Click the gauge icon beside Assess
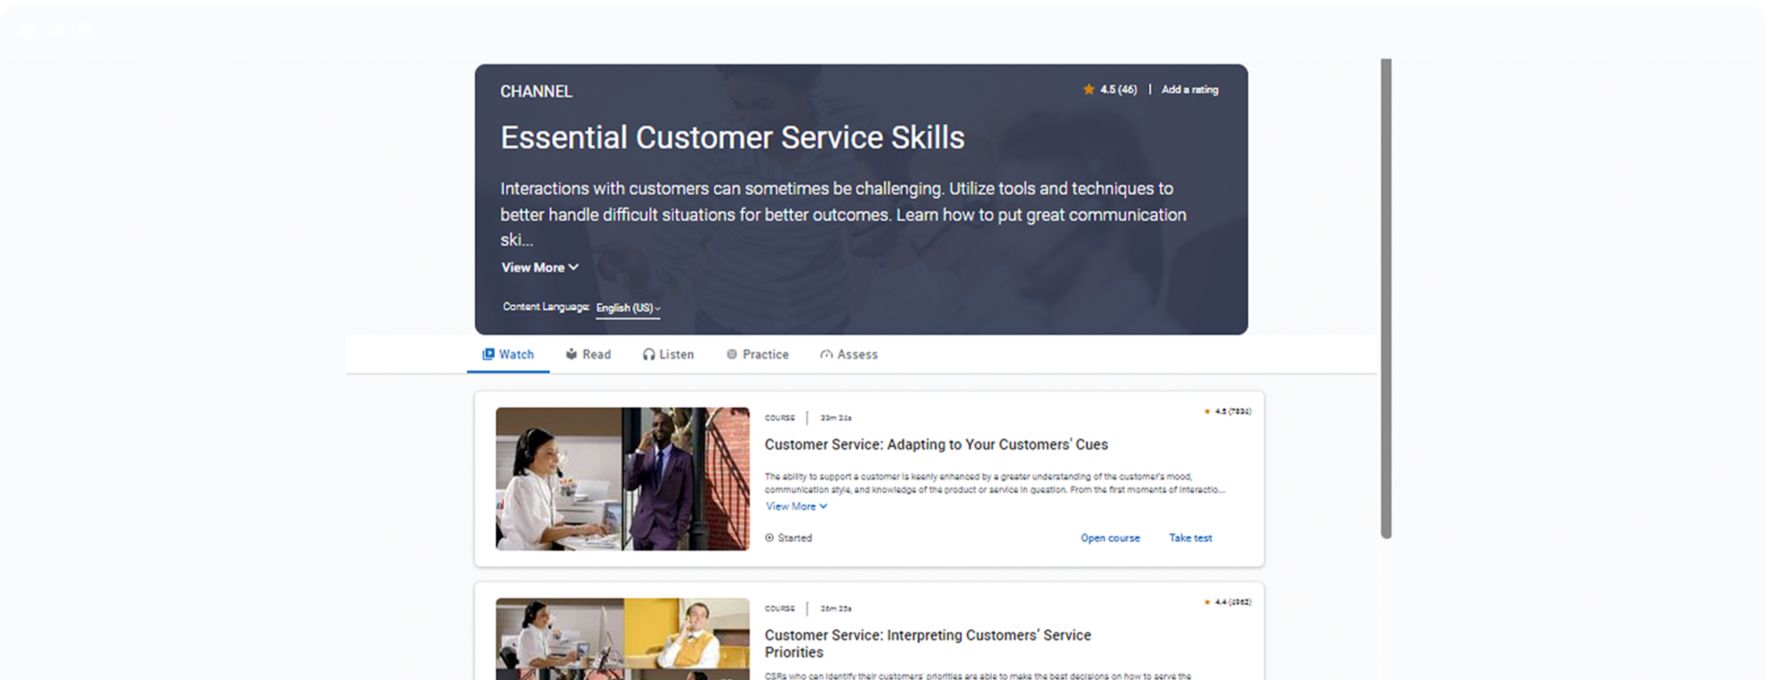Screen dimensions: 1766x680 point(826,355)
